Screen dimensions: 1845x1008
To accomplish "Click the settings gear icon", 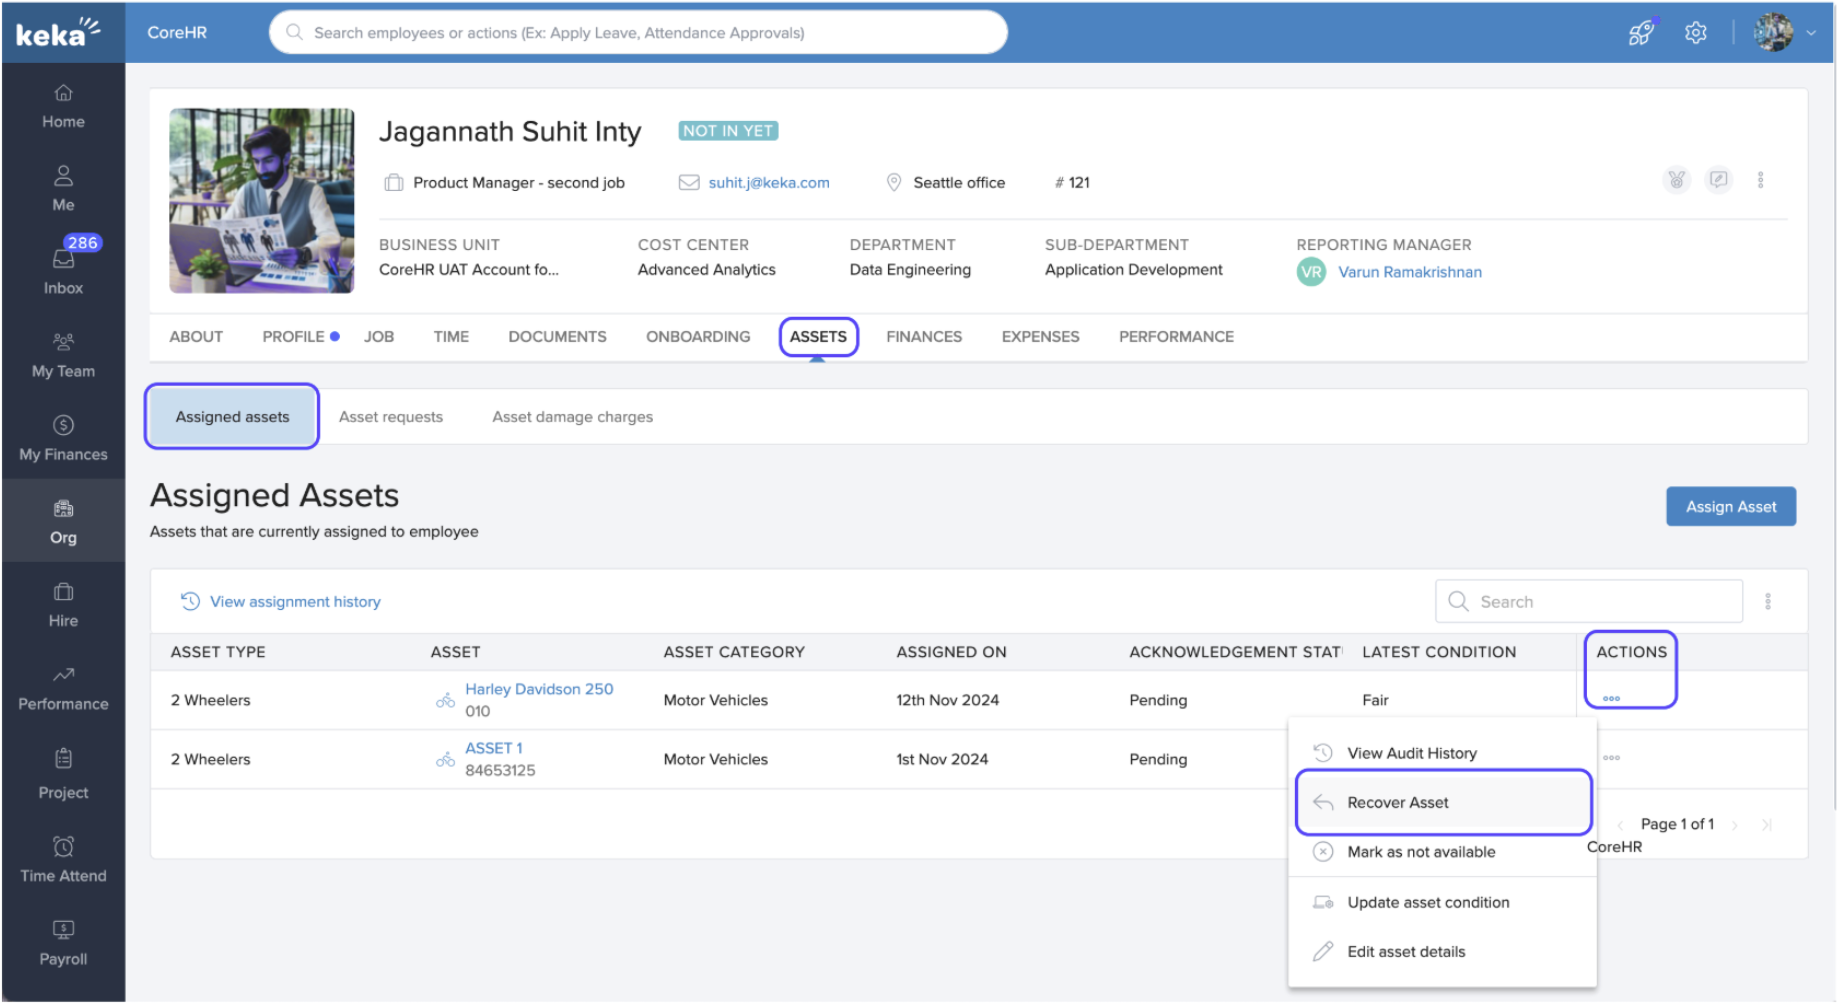I will 1695,33.
